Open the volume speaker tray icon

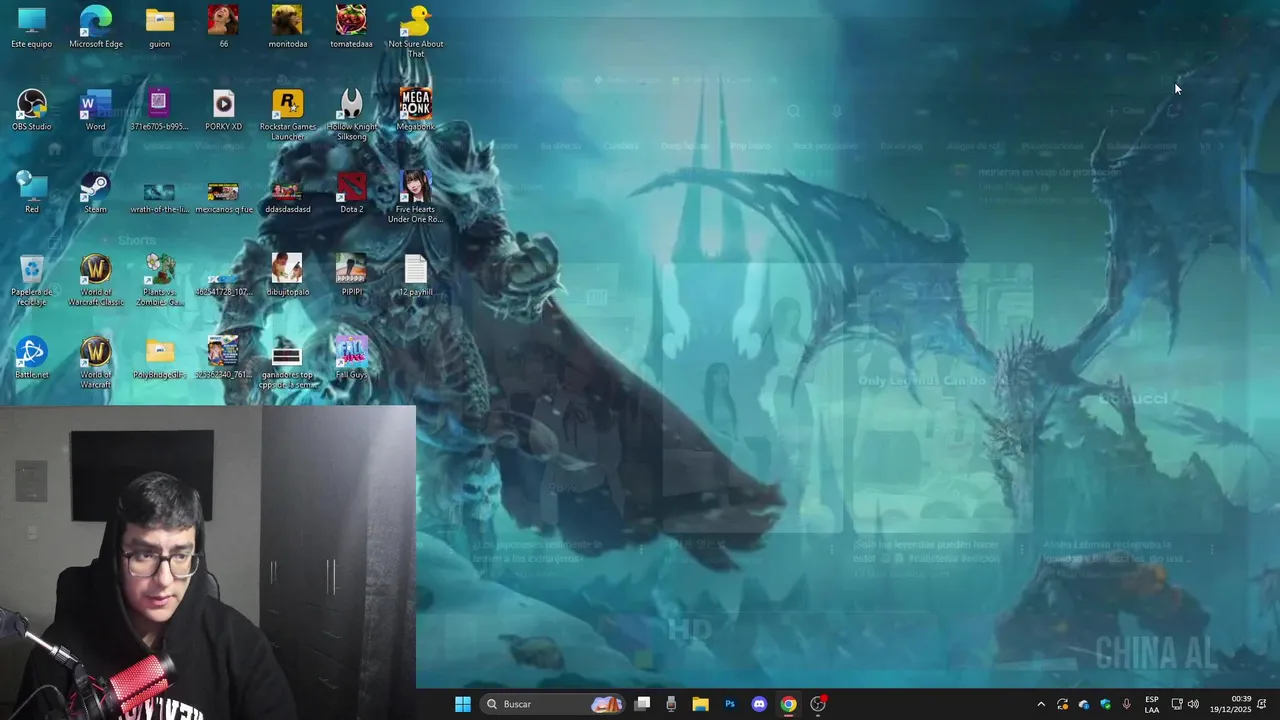tap(1193, 704)
